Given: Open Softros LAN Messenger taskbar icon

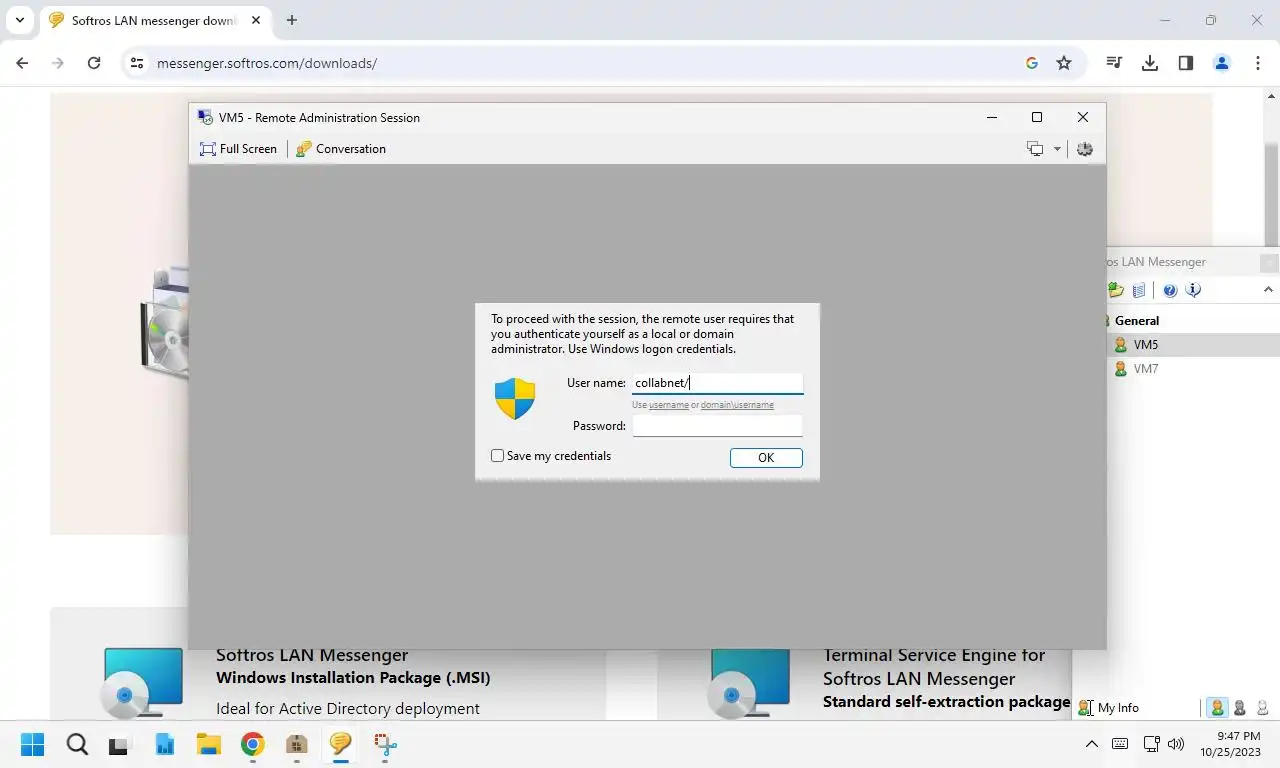Looking at the screenshot, I should pyautogui.click(x=340, y=744).
